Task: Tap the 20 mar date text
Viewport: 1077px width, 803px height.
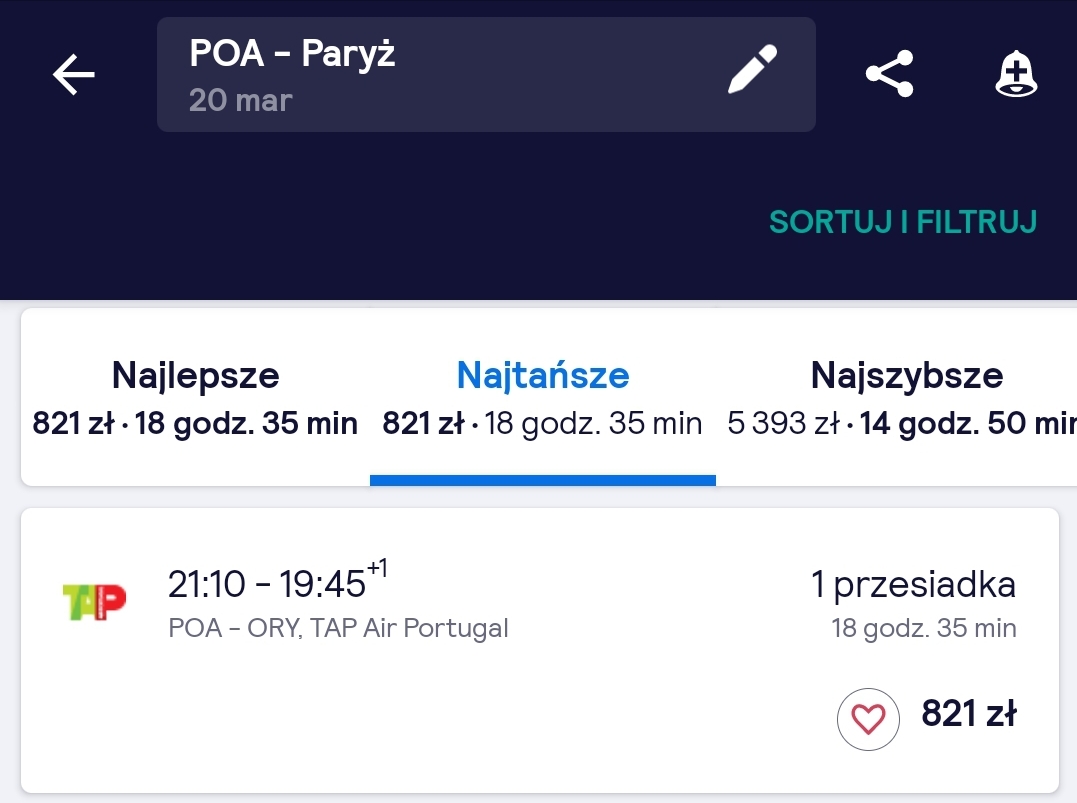Action: (x=240, y=100)
